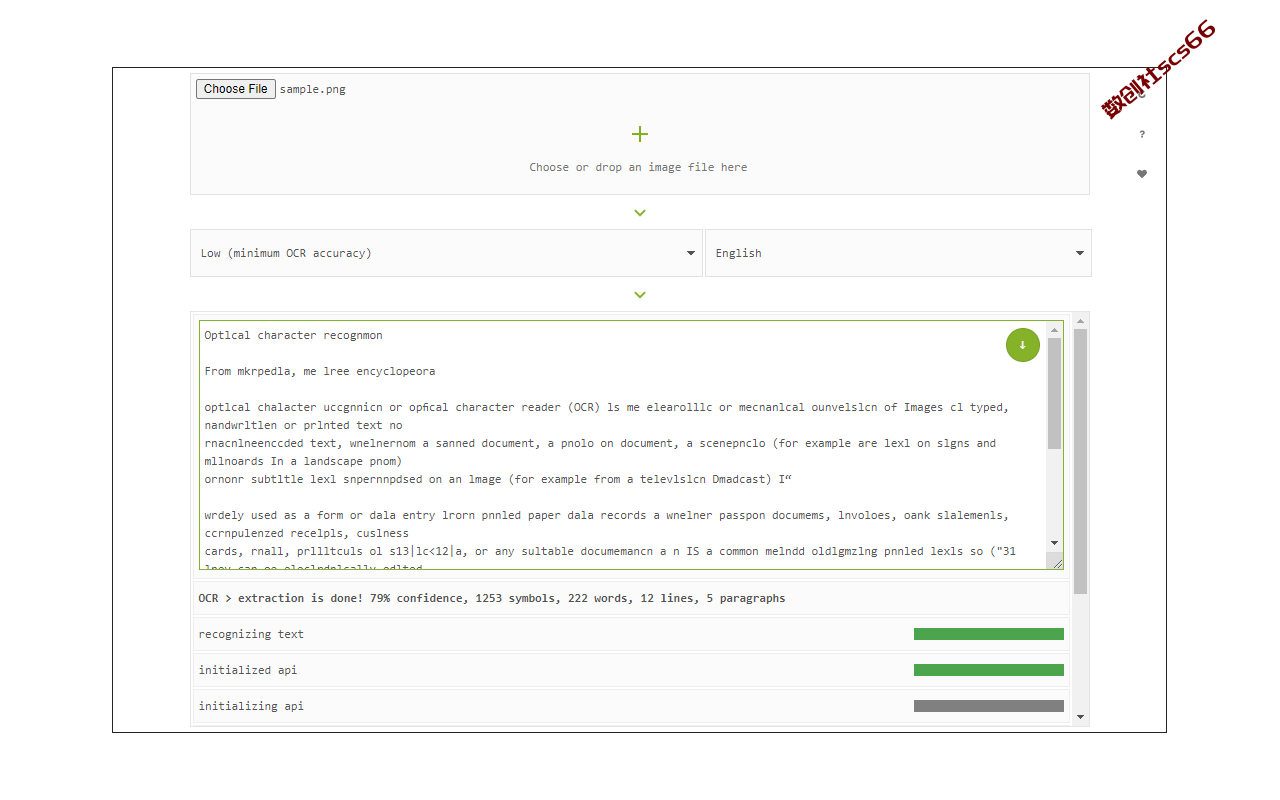Click the 'OCR > extraction is done!' status line
The height and width of the screenshot is (800, 1280).
click(492, 598)
